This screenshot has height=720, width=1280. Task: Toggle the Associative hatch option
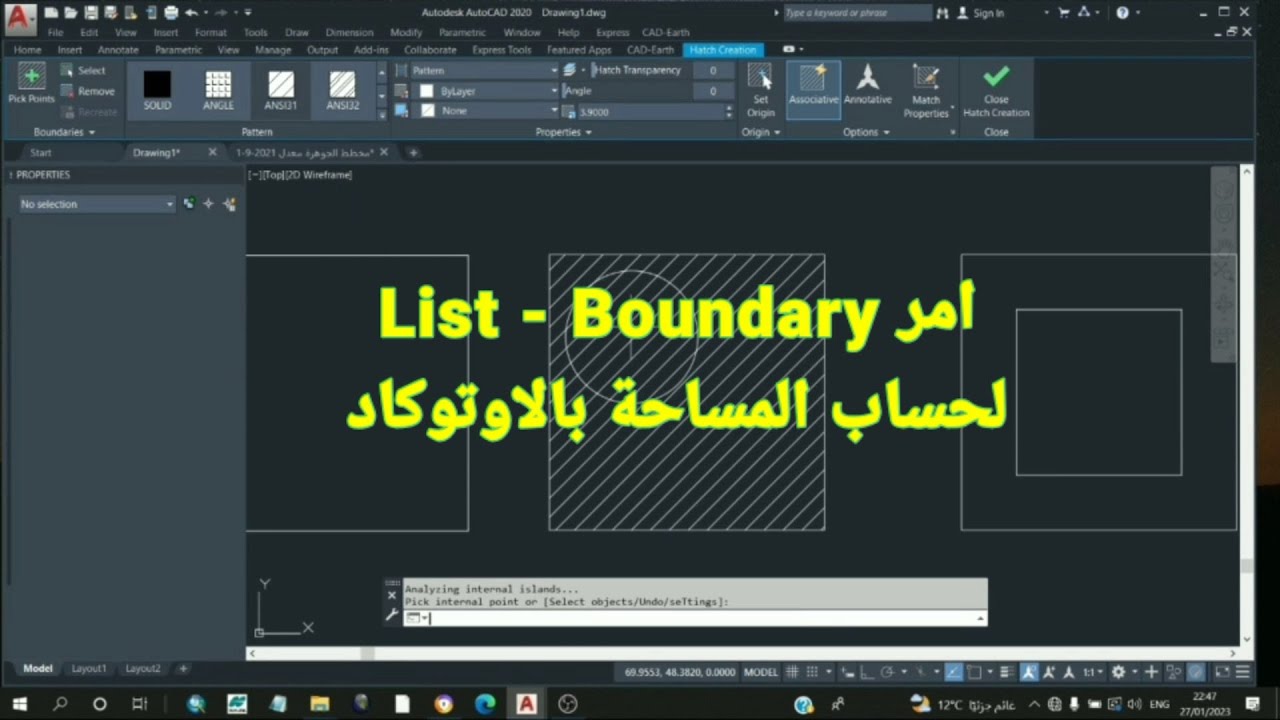(813, 89)
